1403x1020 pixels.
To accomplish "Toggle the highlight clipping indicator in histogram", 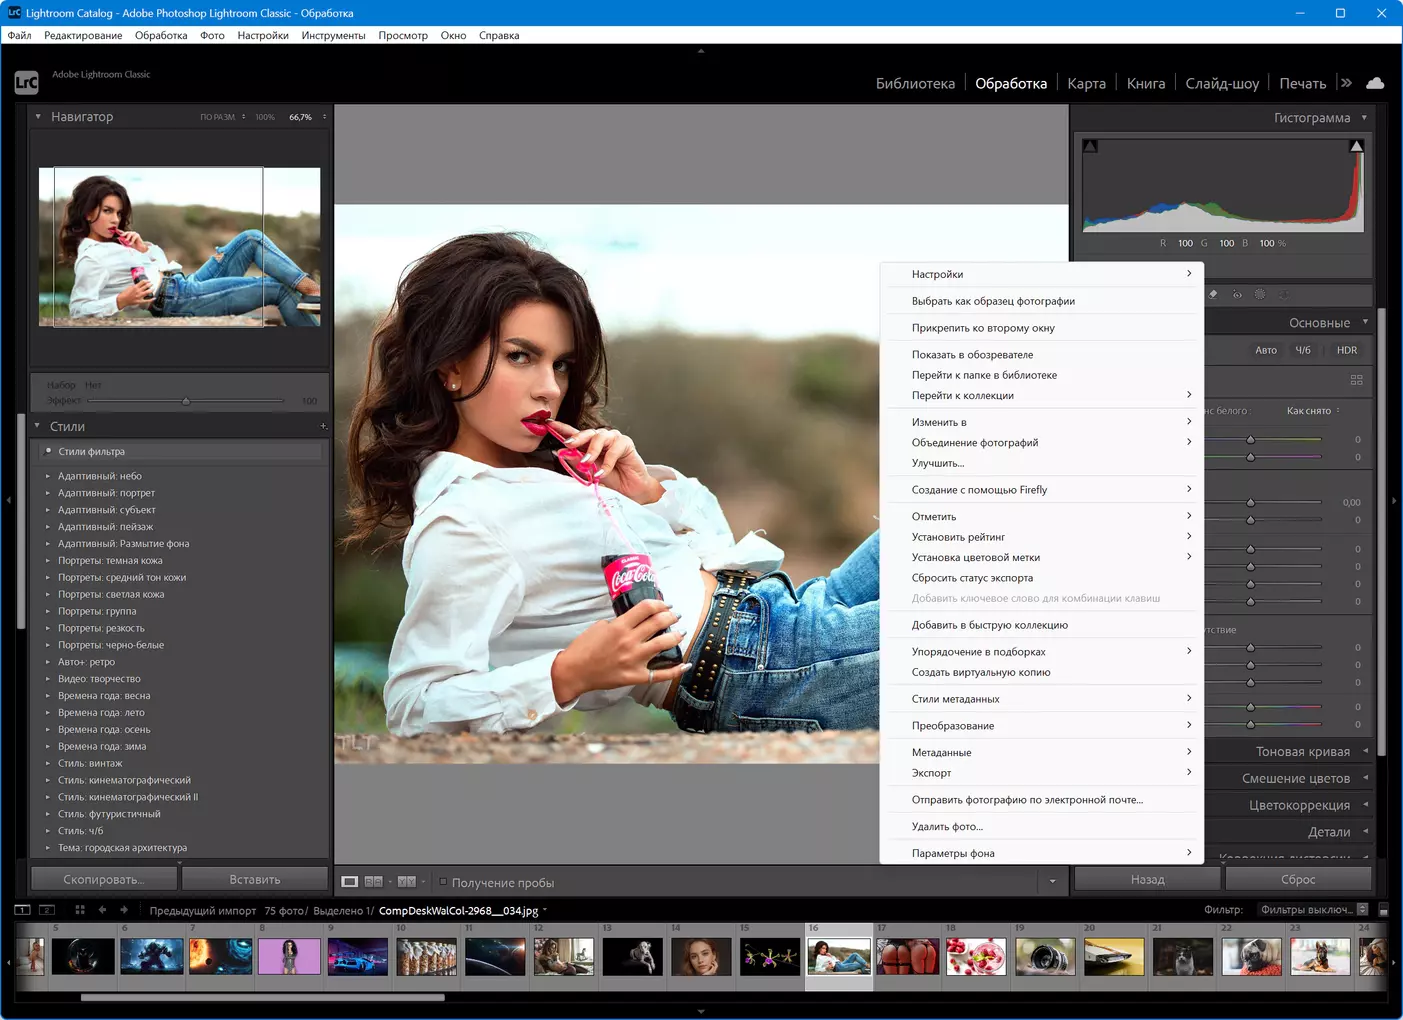I will (1356, 147).
